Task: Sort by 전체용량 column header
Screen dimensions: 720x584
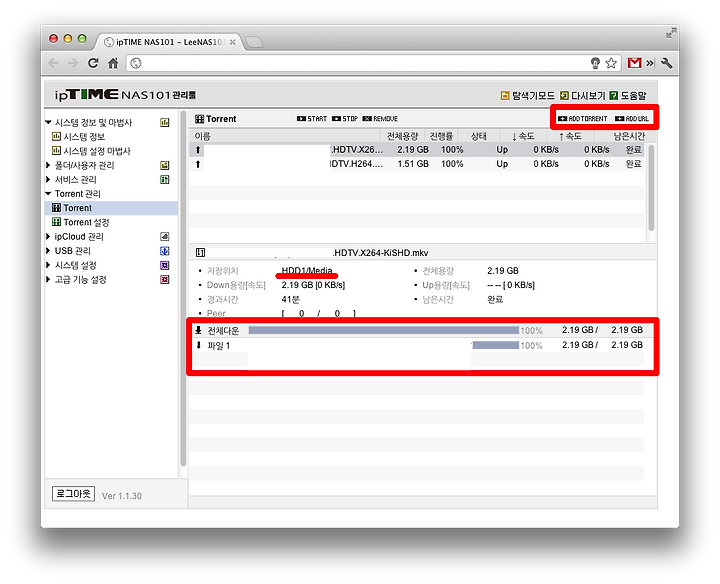Action: [402, 136]
